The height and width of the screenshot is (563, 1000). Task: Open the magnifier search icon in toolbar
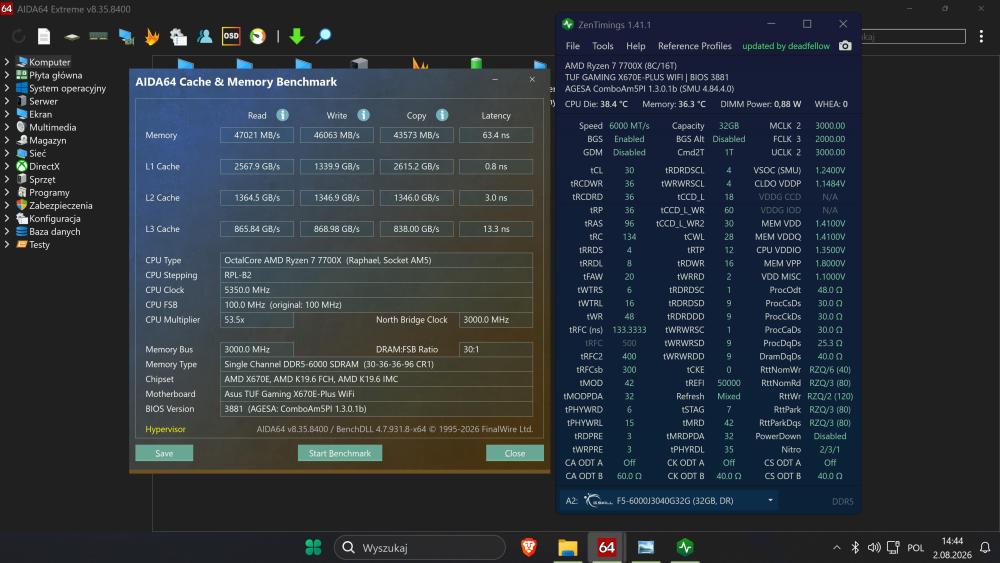click(x=323, y=36)
